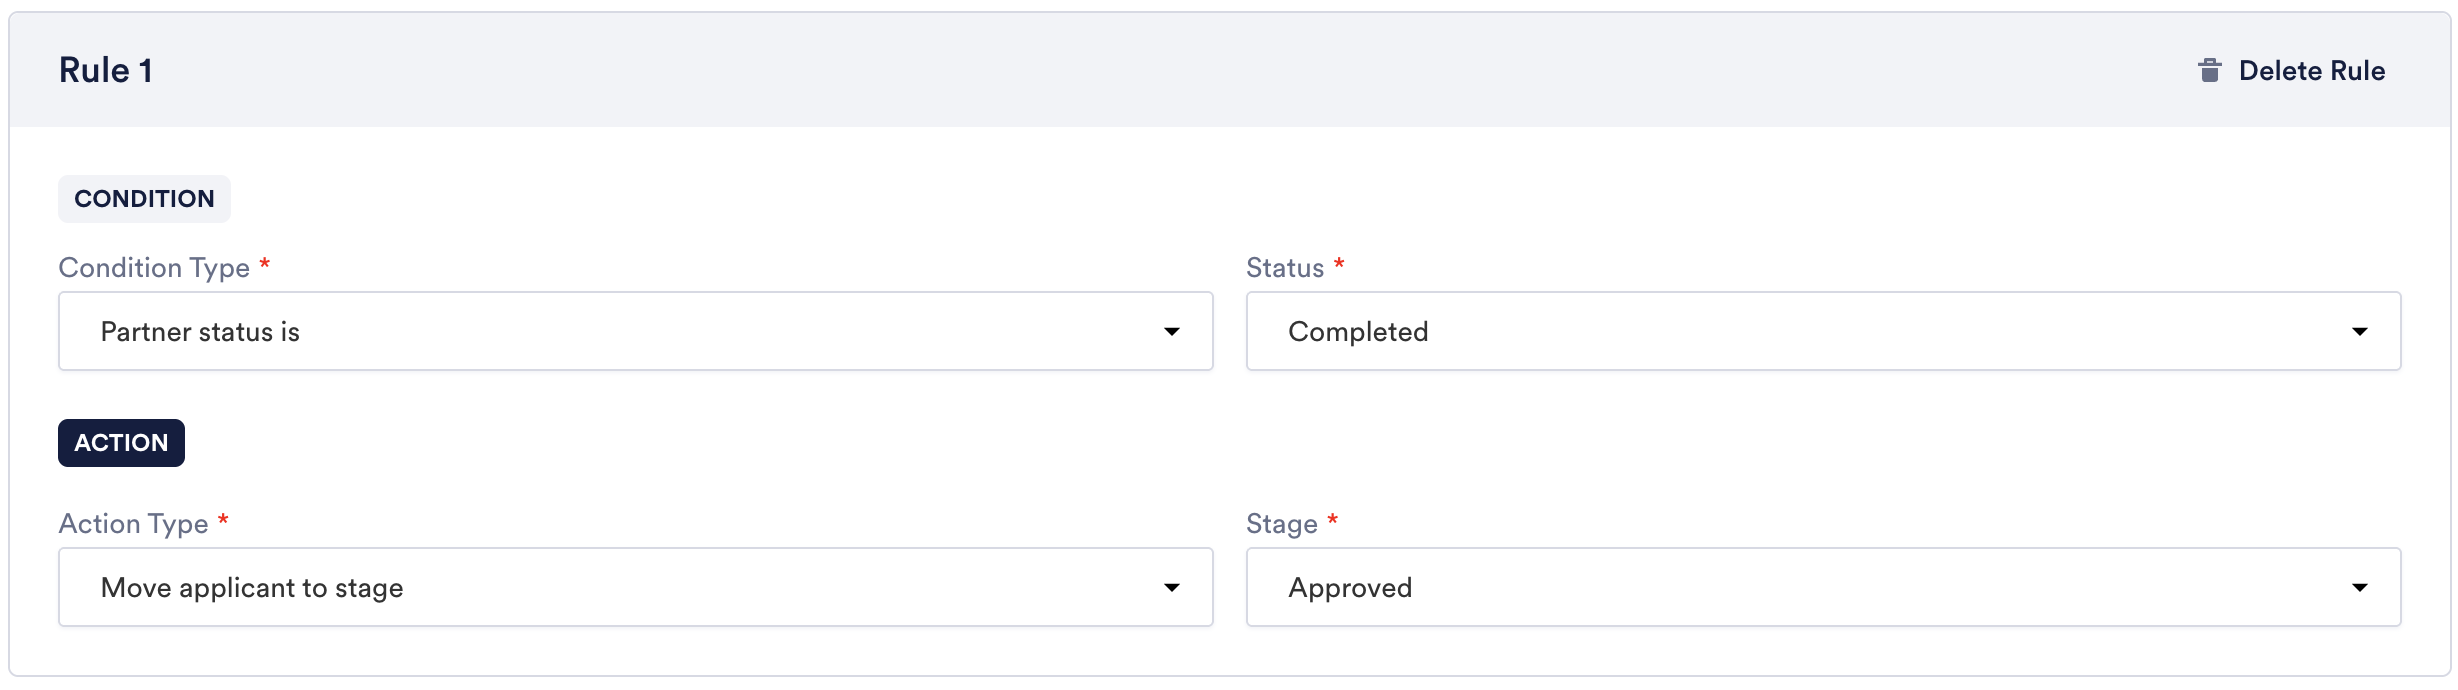Image resolution: width=2458 pixels, height=690 pixels.
Task: Click the arrow beside Move applicant to stage
Action: click(1171, 588)
